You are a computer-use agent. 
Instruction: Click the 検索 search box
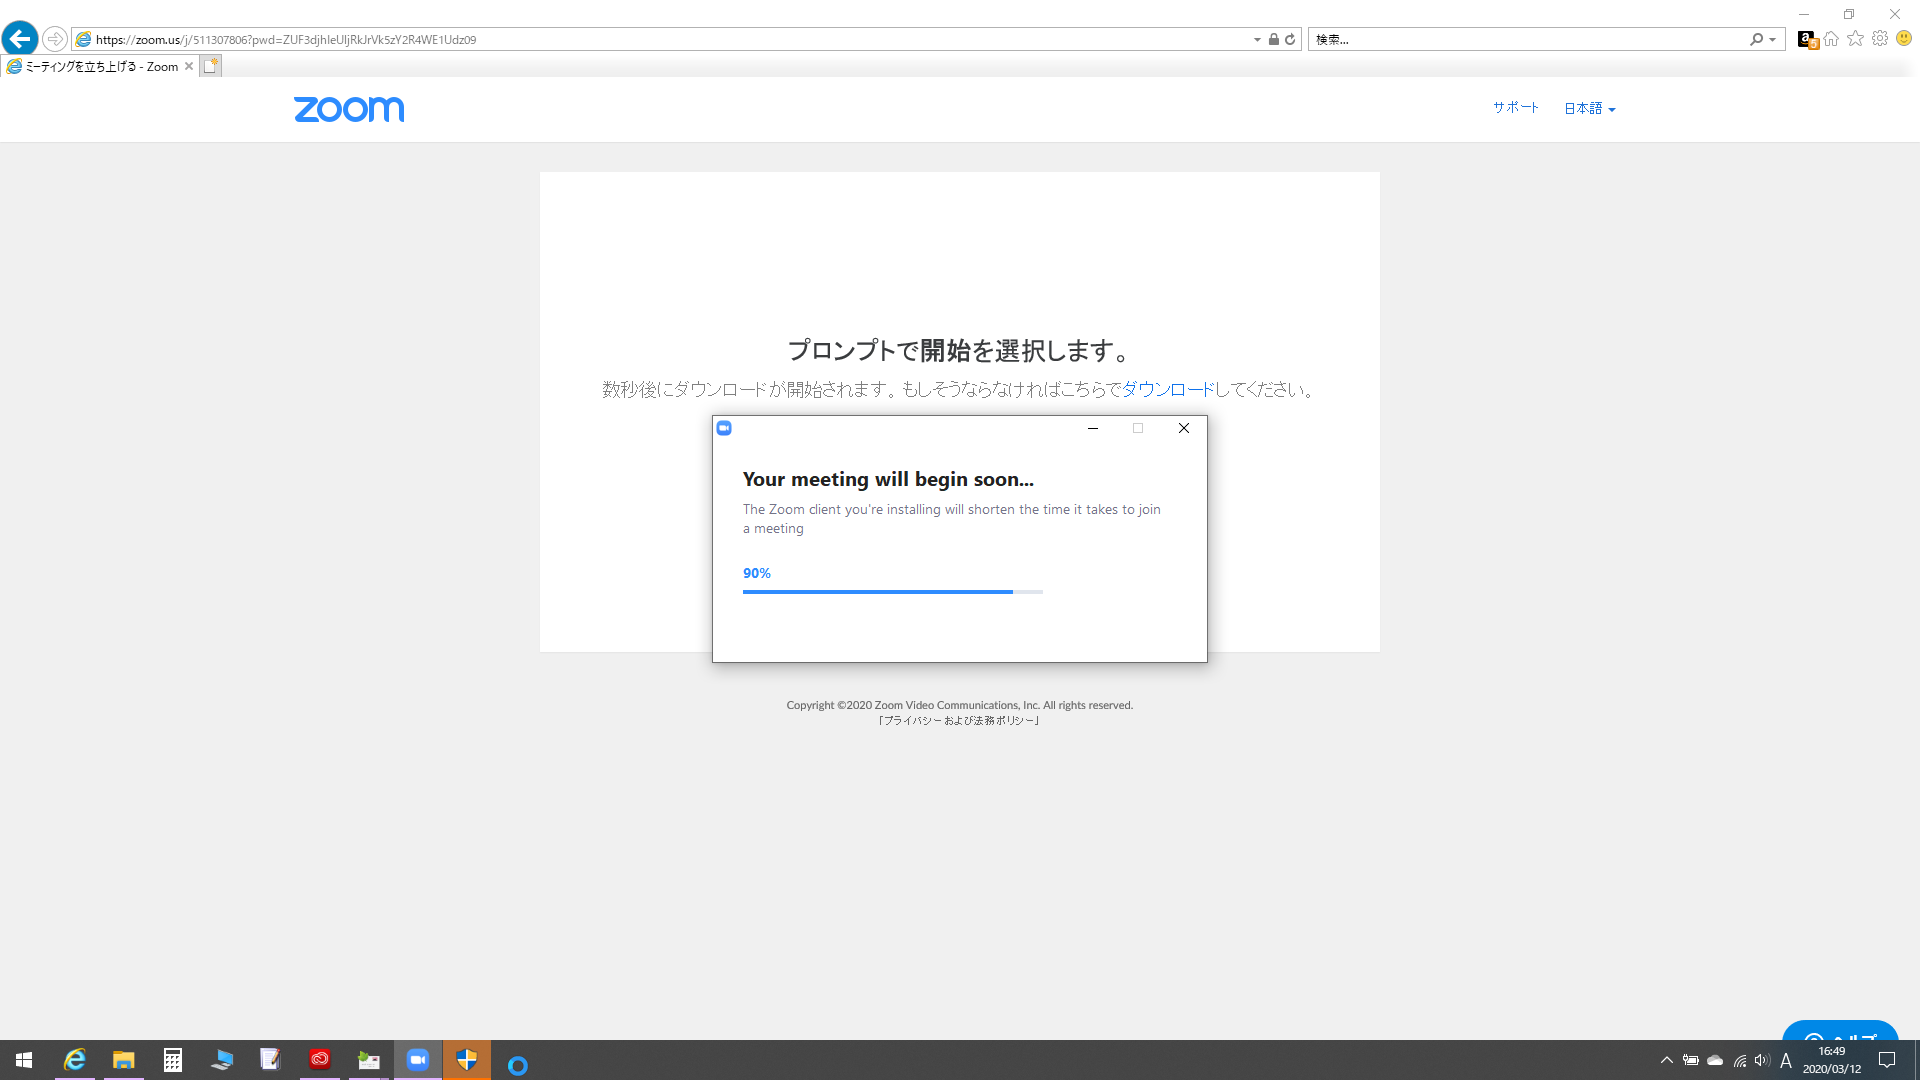pos(1528,39)
